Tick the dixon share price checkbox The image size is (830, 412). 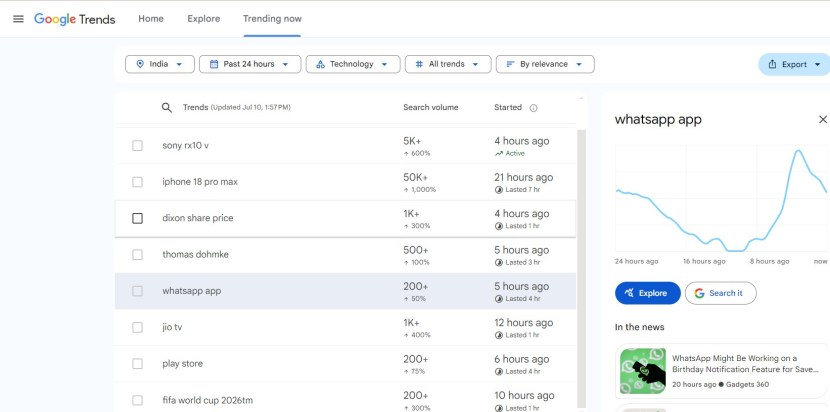click(x=138, y=218)
